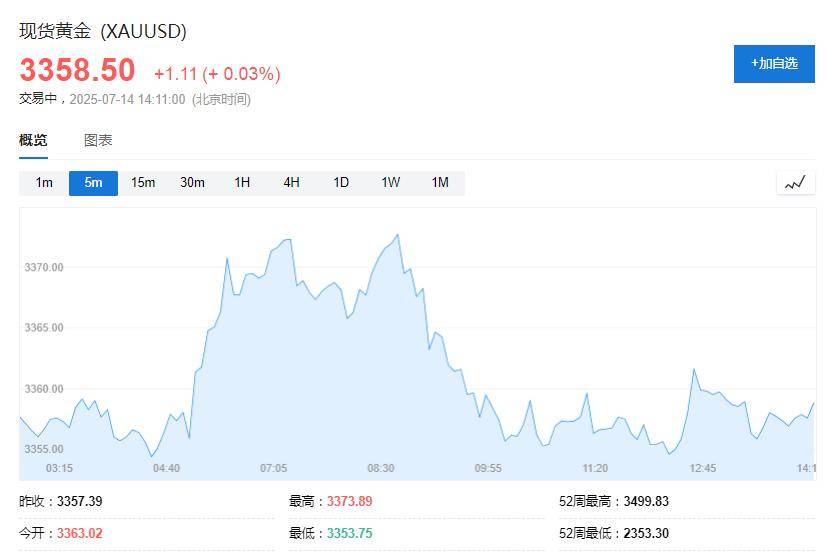
Task: Click the current price 3358.50
Action: pos(77,70)
